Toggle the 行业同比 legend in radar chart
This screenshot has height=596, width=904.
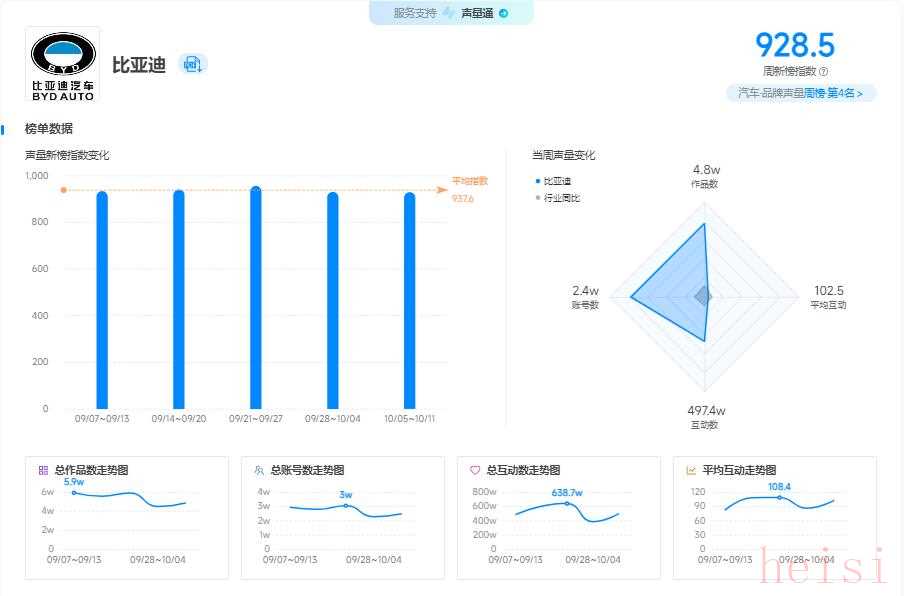click(x=556, y=198)
